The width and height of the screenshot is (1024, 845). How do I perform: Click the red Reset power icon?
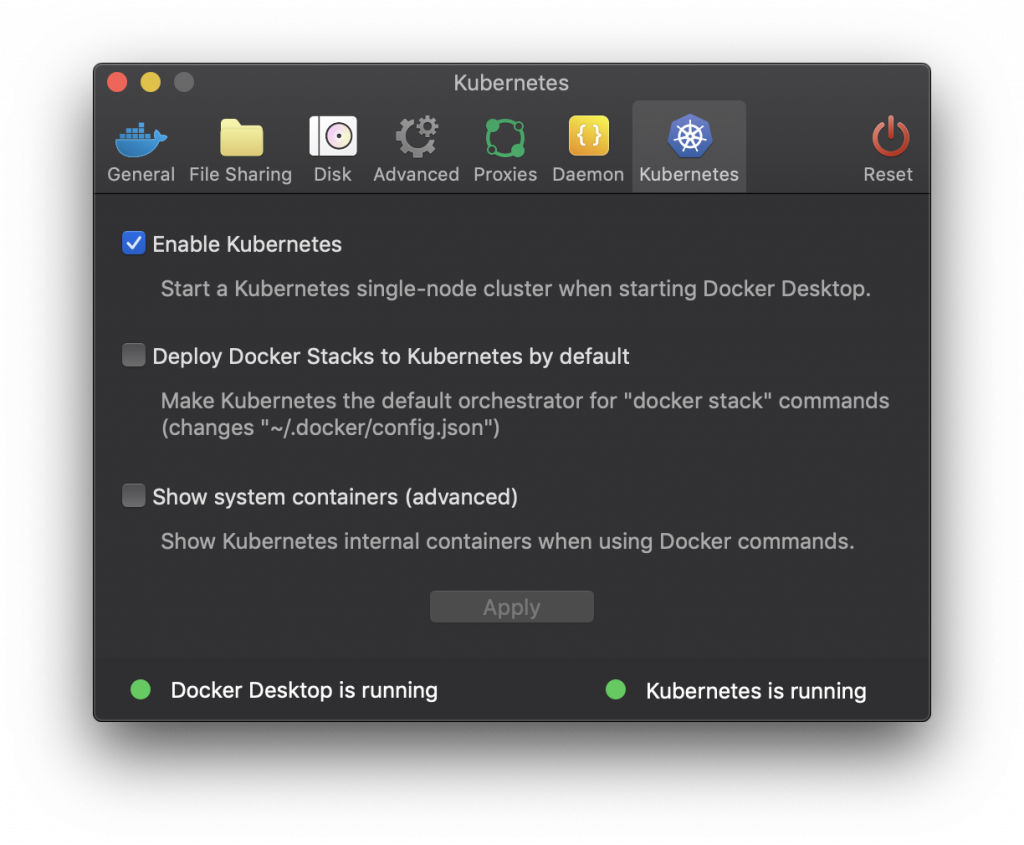pos(889,137)
